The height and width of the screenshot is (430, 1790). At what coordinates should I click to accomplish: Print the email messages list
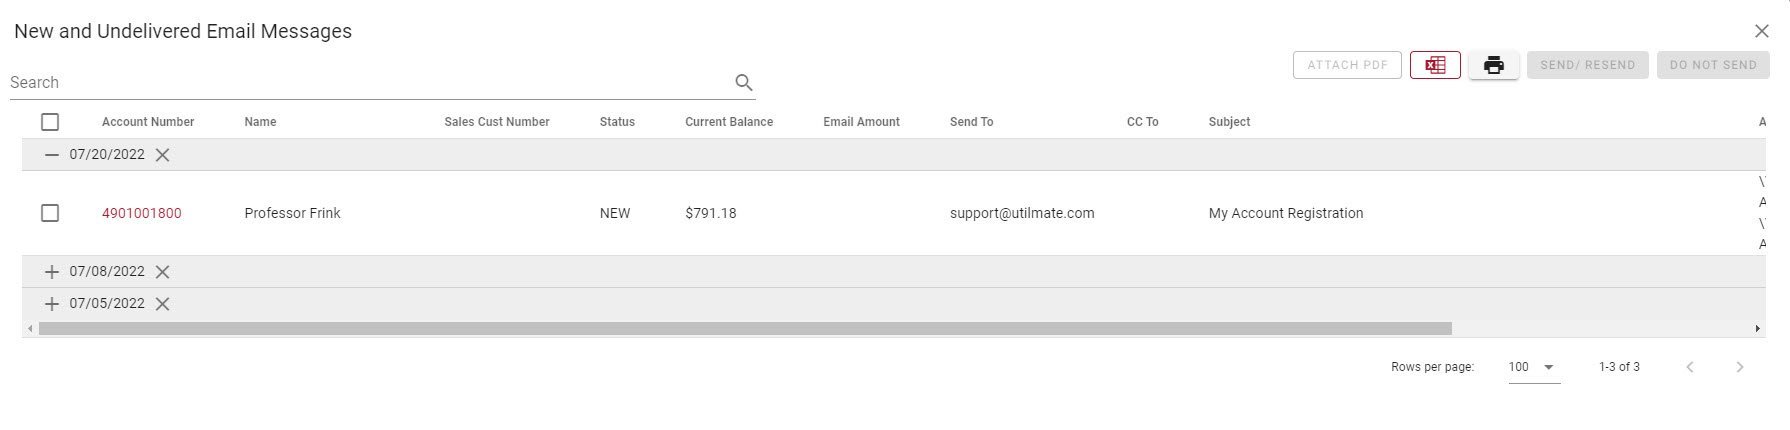tap(1494, 65)
